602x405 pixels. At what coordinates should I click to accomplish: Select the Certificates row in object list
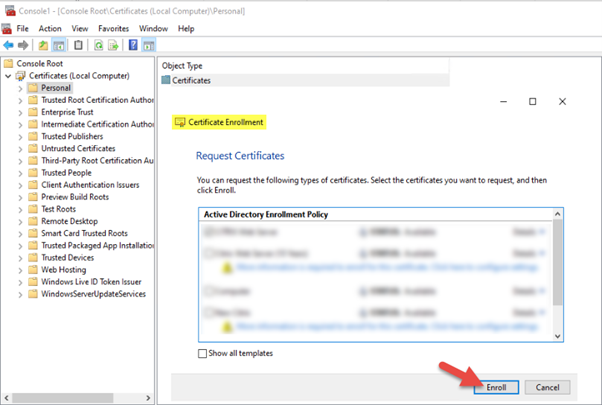[305, 80]
